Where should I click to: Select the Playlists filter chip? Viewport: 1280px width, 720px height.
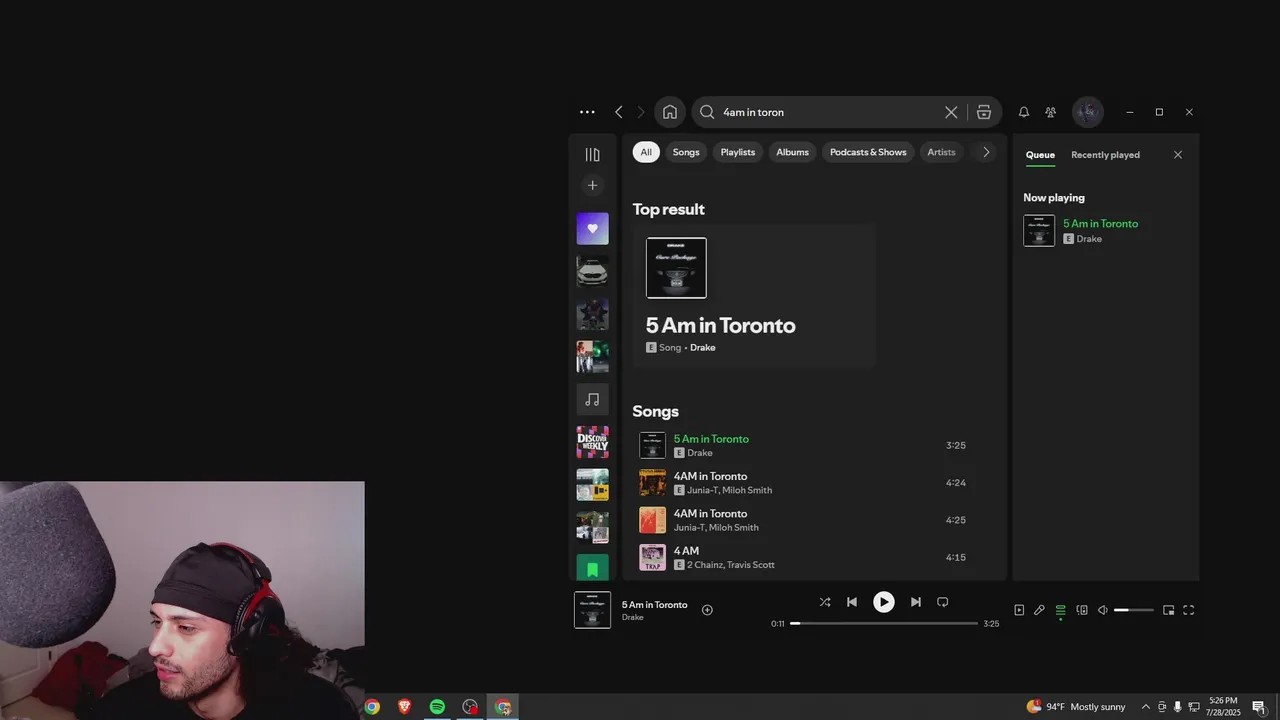pyautogui.click(x=738, y=152)
